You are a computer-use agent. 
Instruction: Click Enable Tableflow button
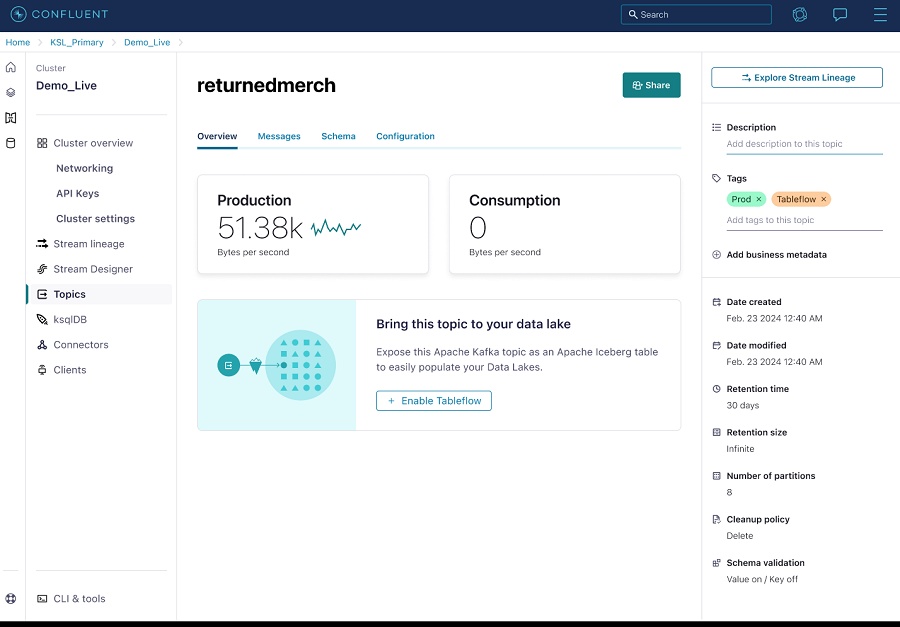(434, 401)
